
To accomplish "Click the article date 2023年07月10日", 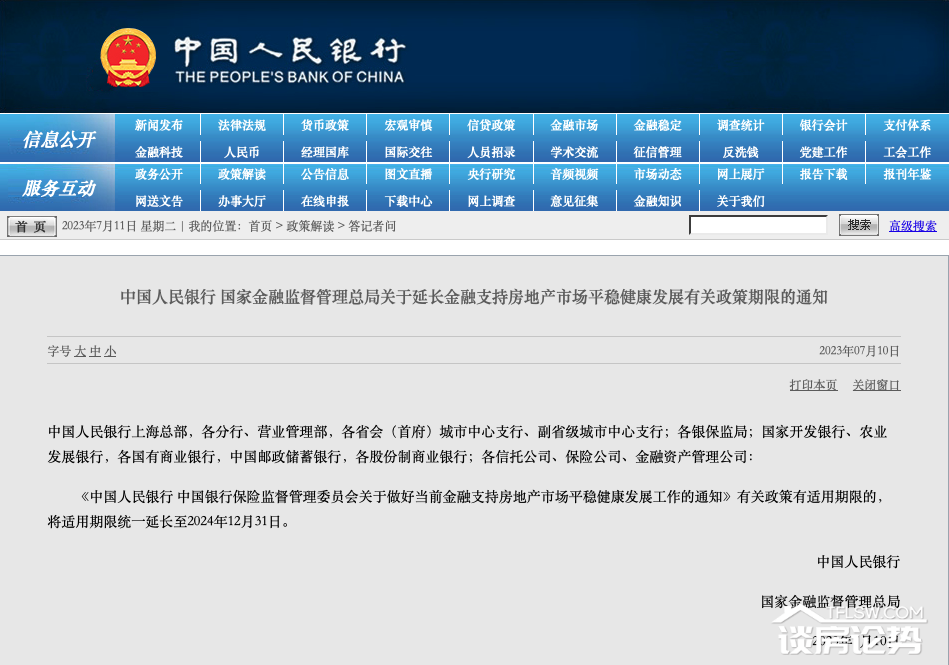I will point(859,351).
